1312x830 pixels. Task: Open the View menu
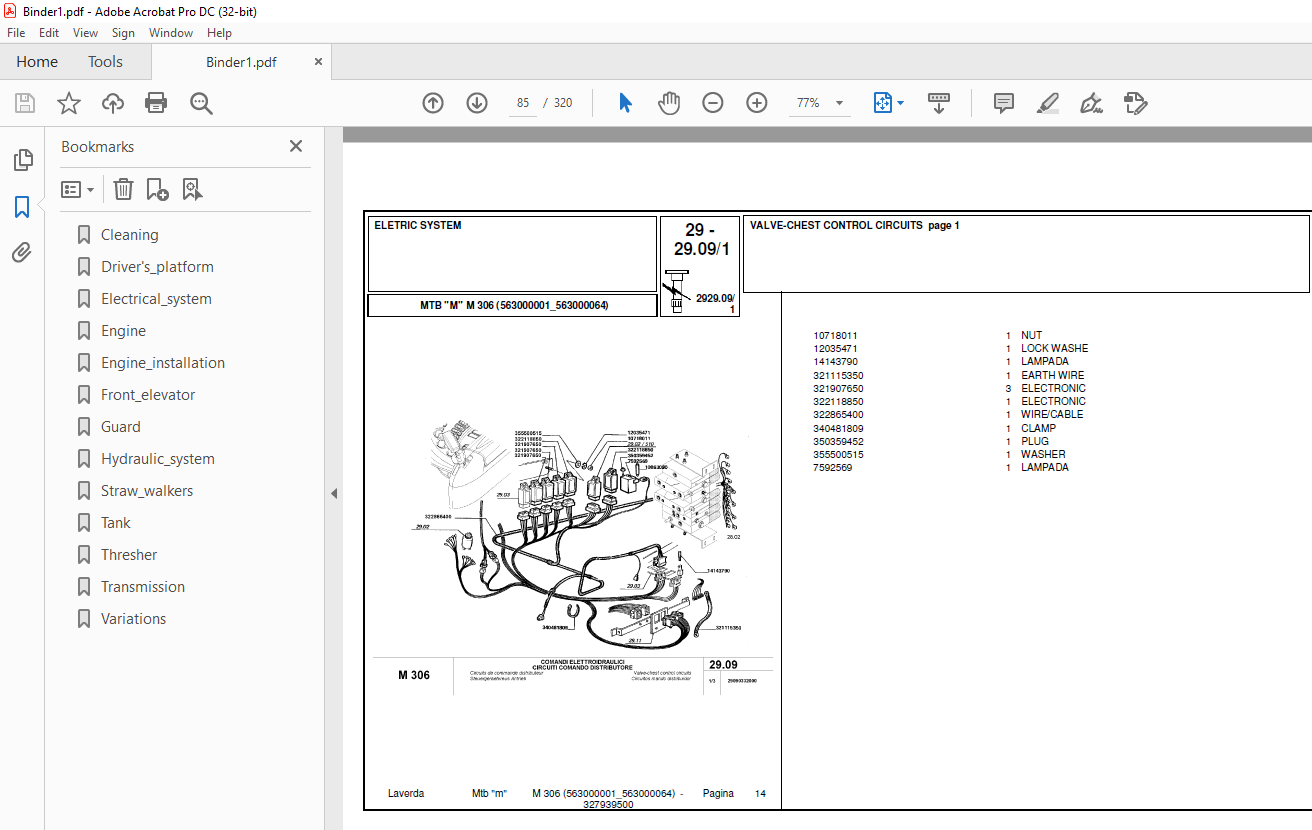(x=85, y=33)
